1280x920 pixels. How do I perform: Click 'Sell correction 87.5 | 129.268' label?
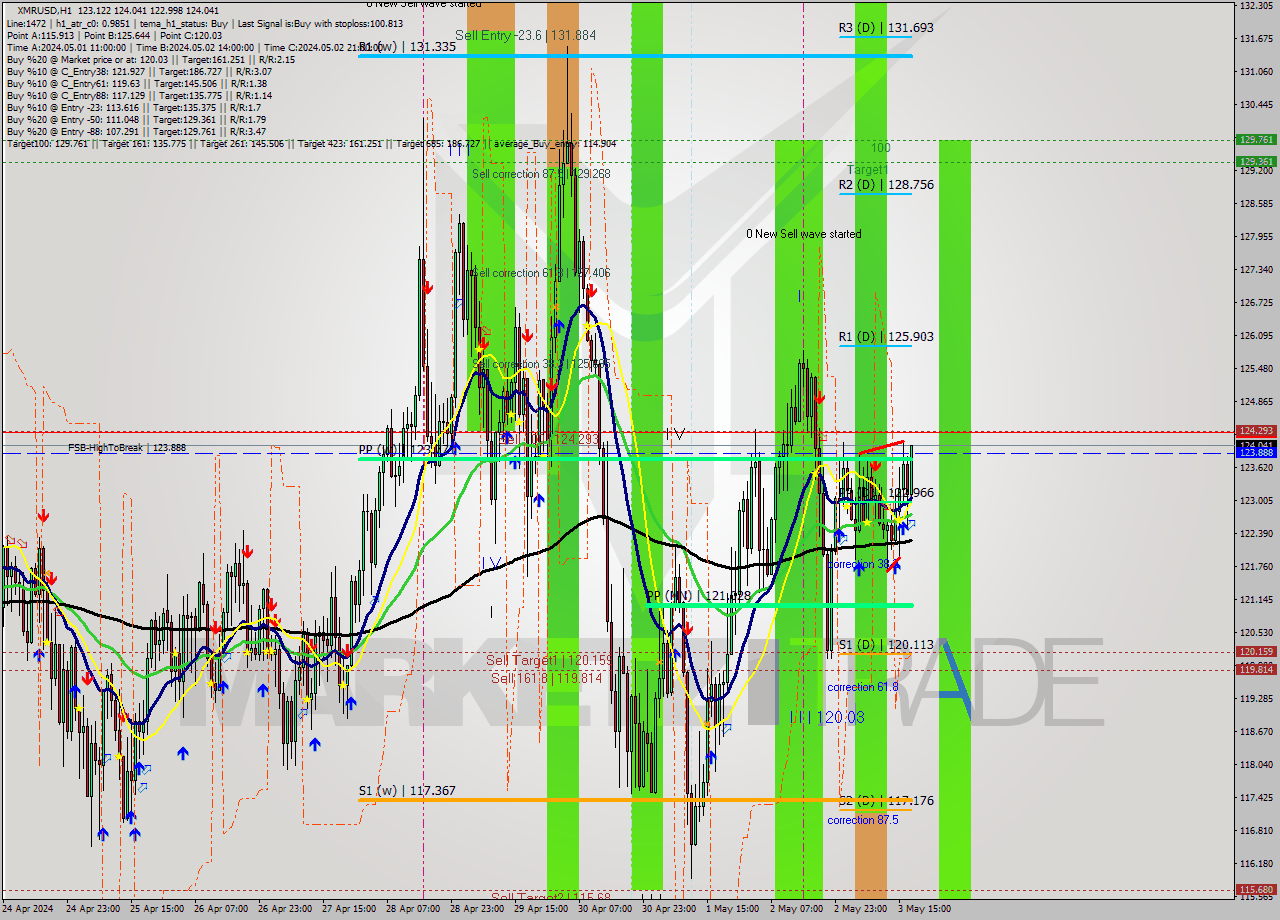coord(541,174)
